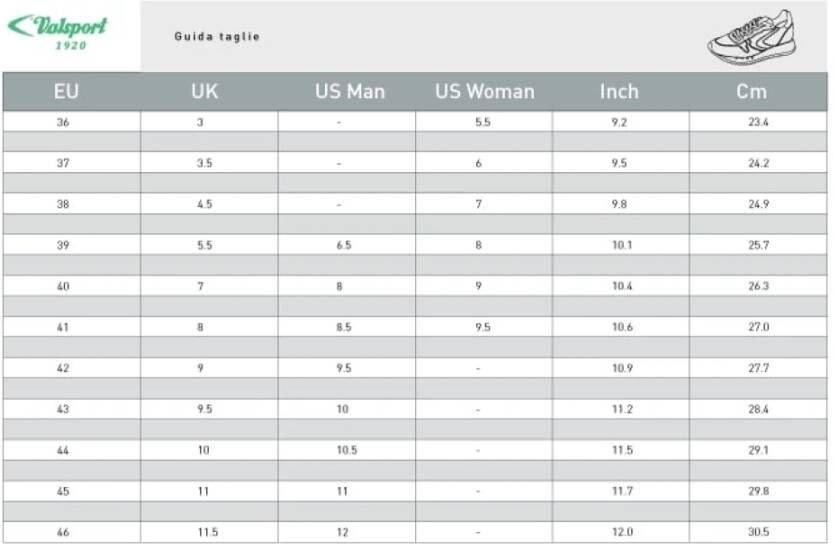Select the UK column header
835x544 pixels.
pos(204,92)
